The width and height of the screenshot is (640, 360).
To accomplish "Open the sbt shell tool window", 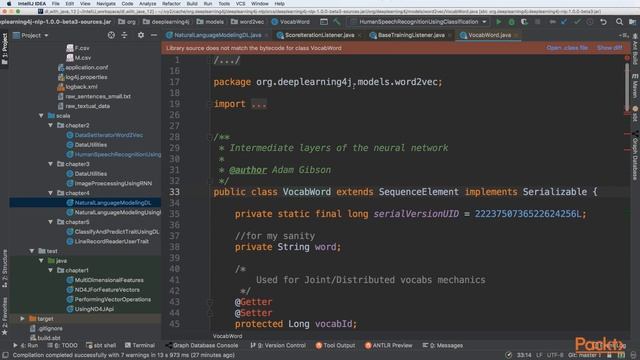I will (x=101, y=345).
